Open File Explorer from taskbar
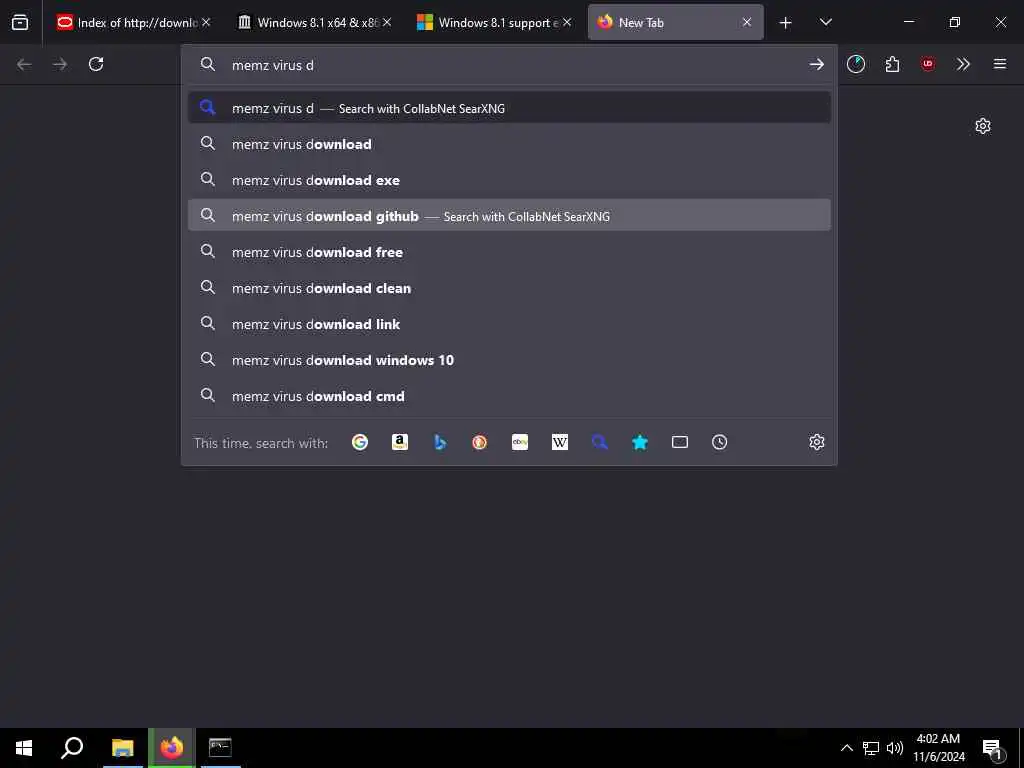Image resolution: width=1024 pixels, height=768 pixels. (122, 748)
